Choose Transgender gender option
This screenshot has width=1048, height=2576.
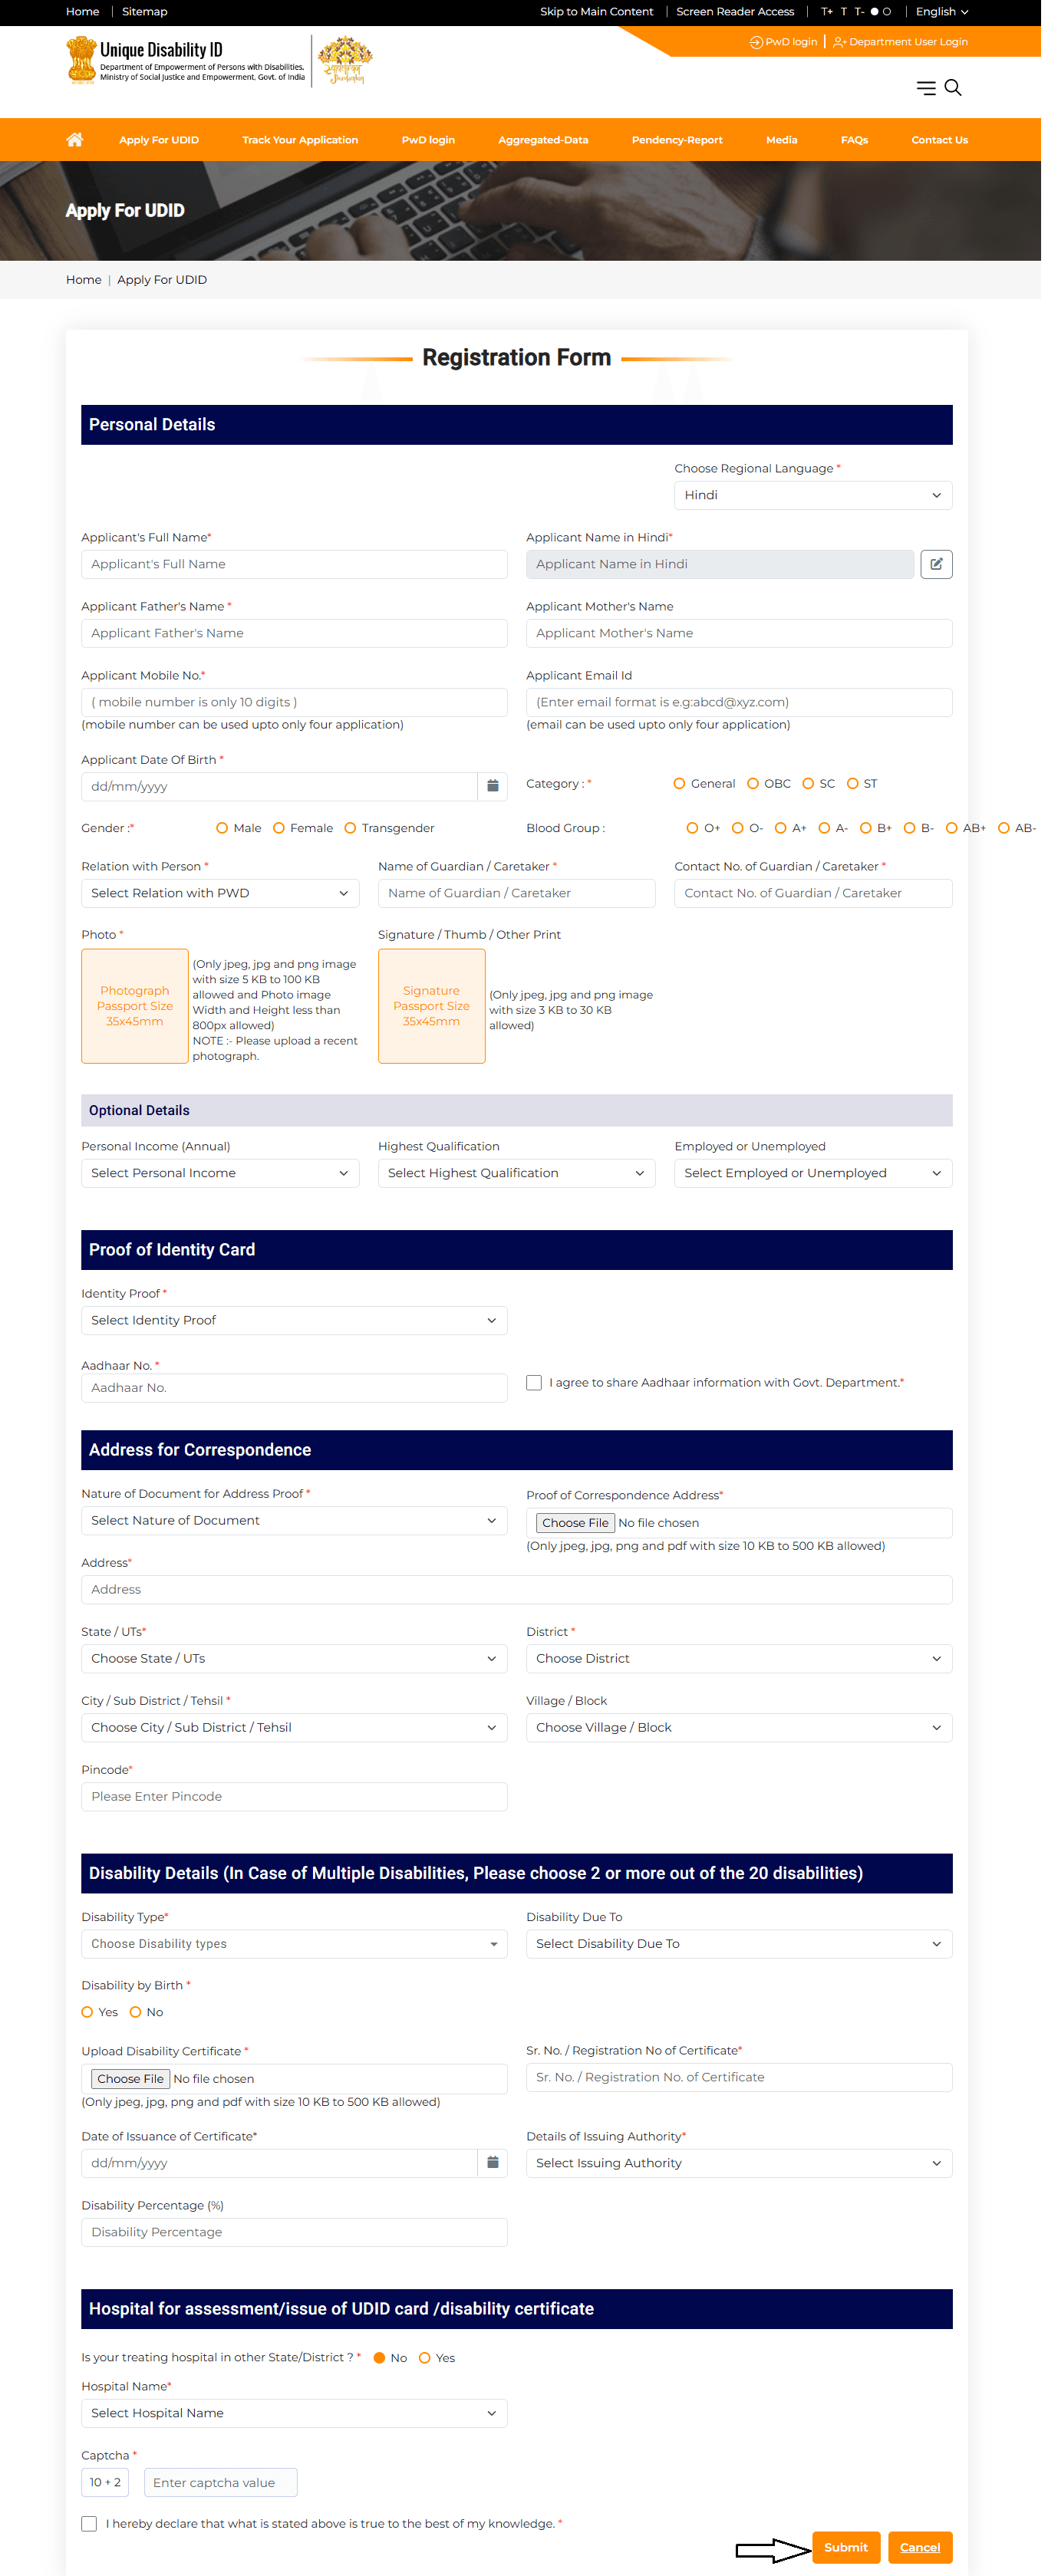point(350,828)
